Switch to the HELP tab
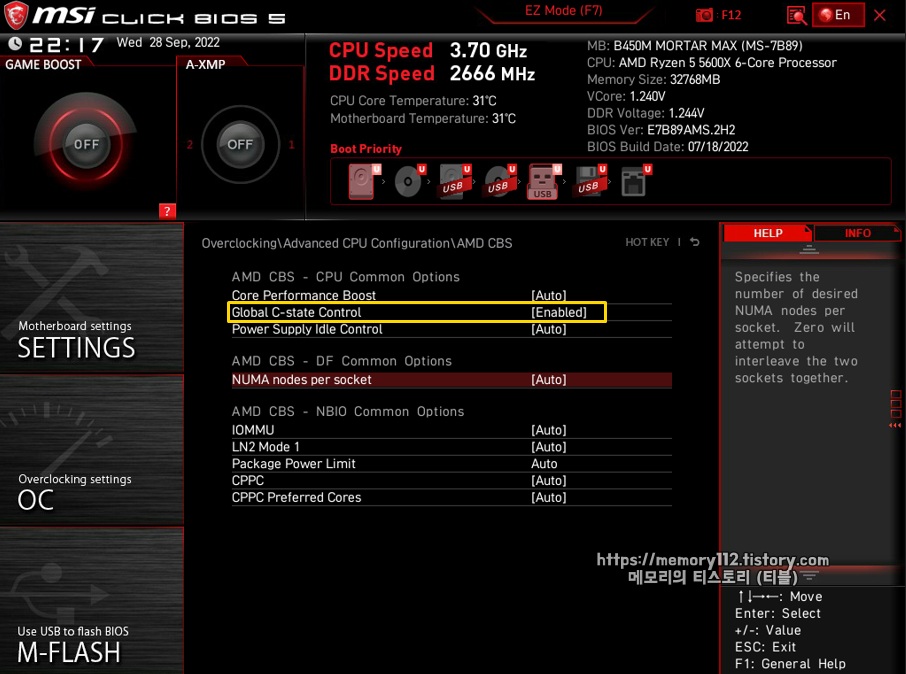The width and height of the screenshot is (906, 674). click(768, 233)
